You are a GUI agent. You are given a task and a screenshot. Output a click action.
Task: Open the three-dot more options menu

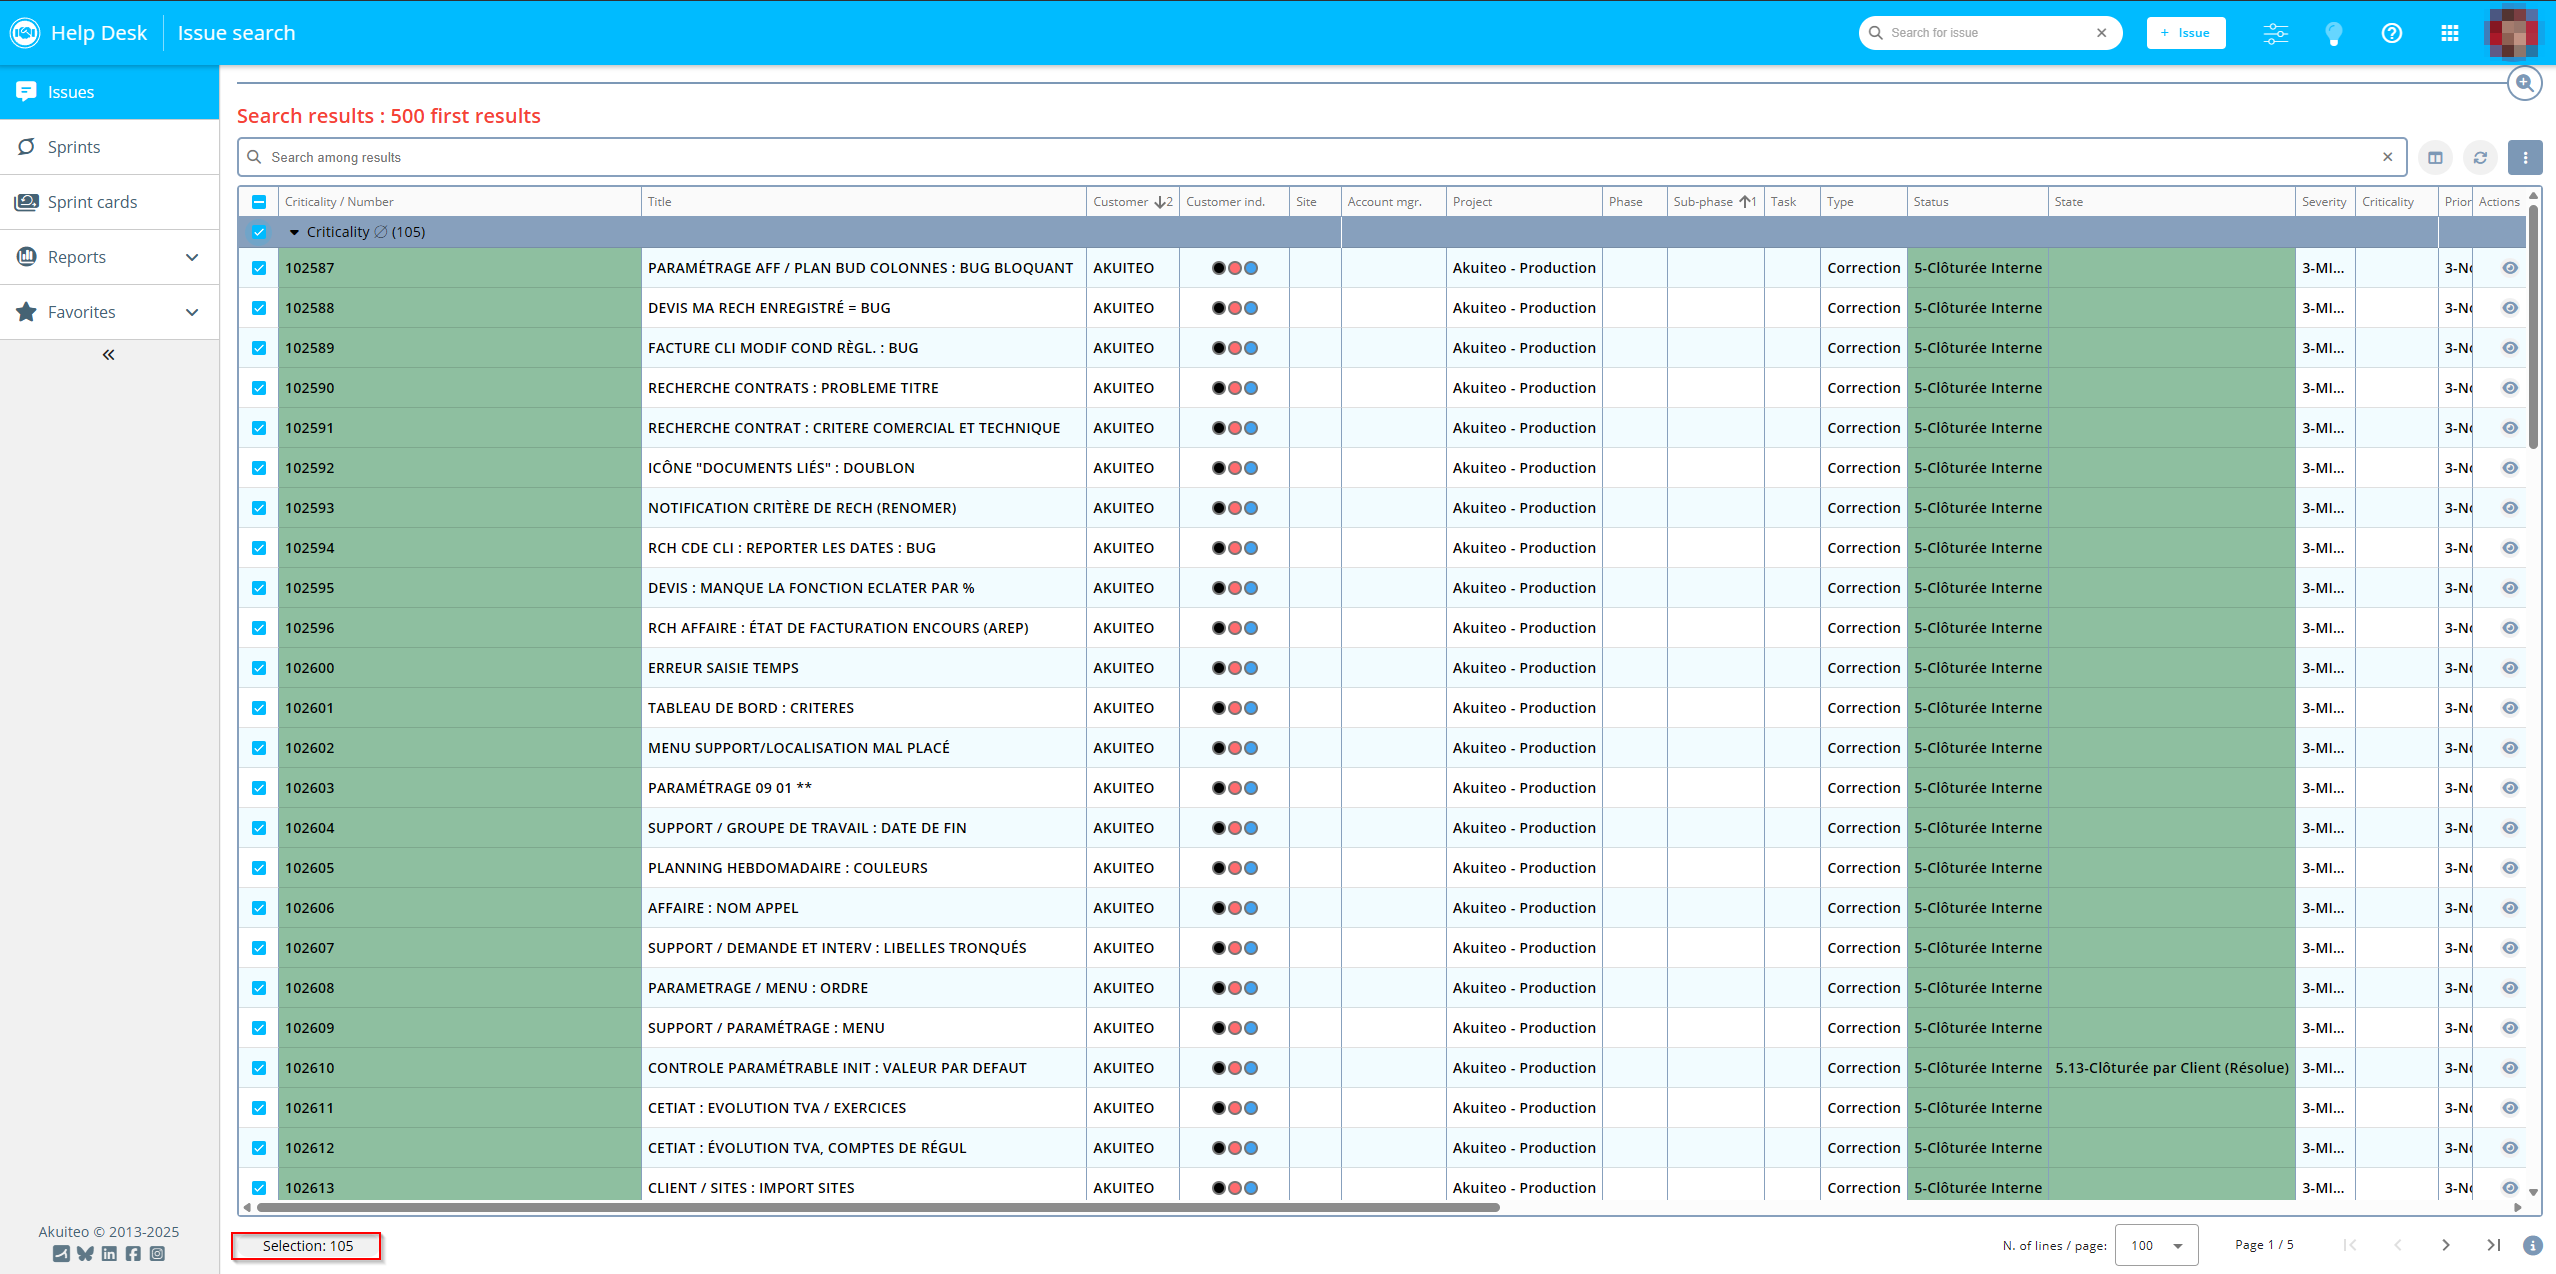pos(2525,157)
